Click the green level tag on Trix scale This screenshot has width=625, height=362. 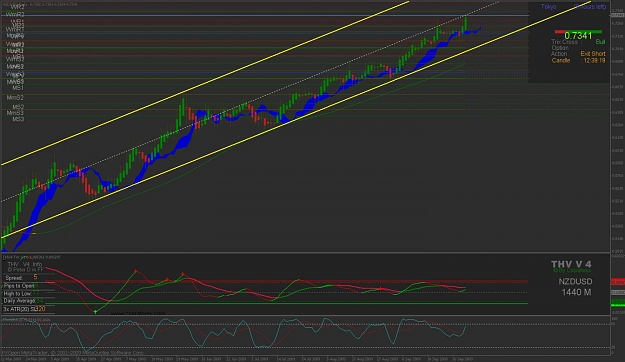click(618, 303)
